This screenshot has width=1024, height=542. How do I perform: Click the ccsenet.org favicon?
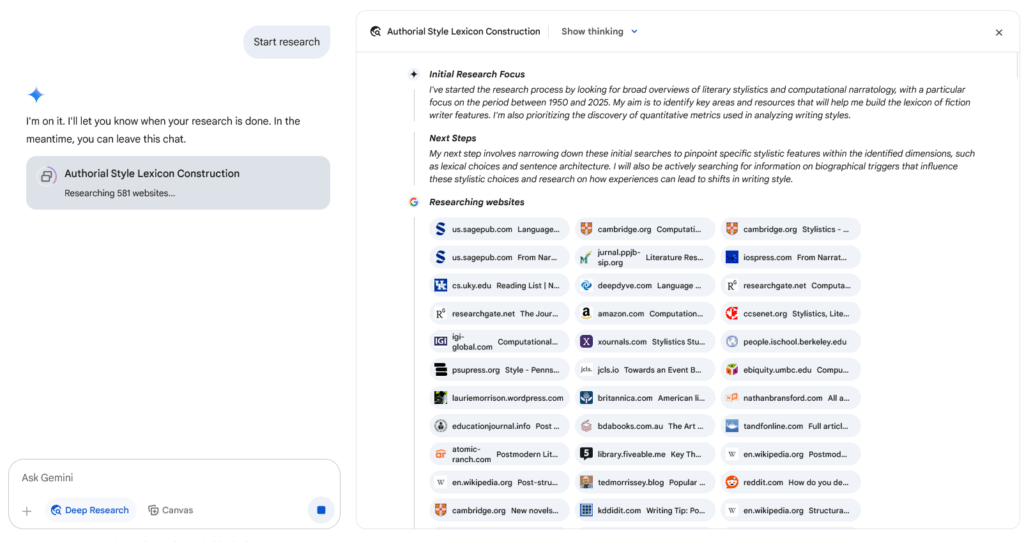(x=732, y=313)
